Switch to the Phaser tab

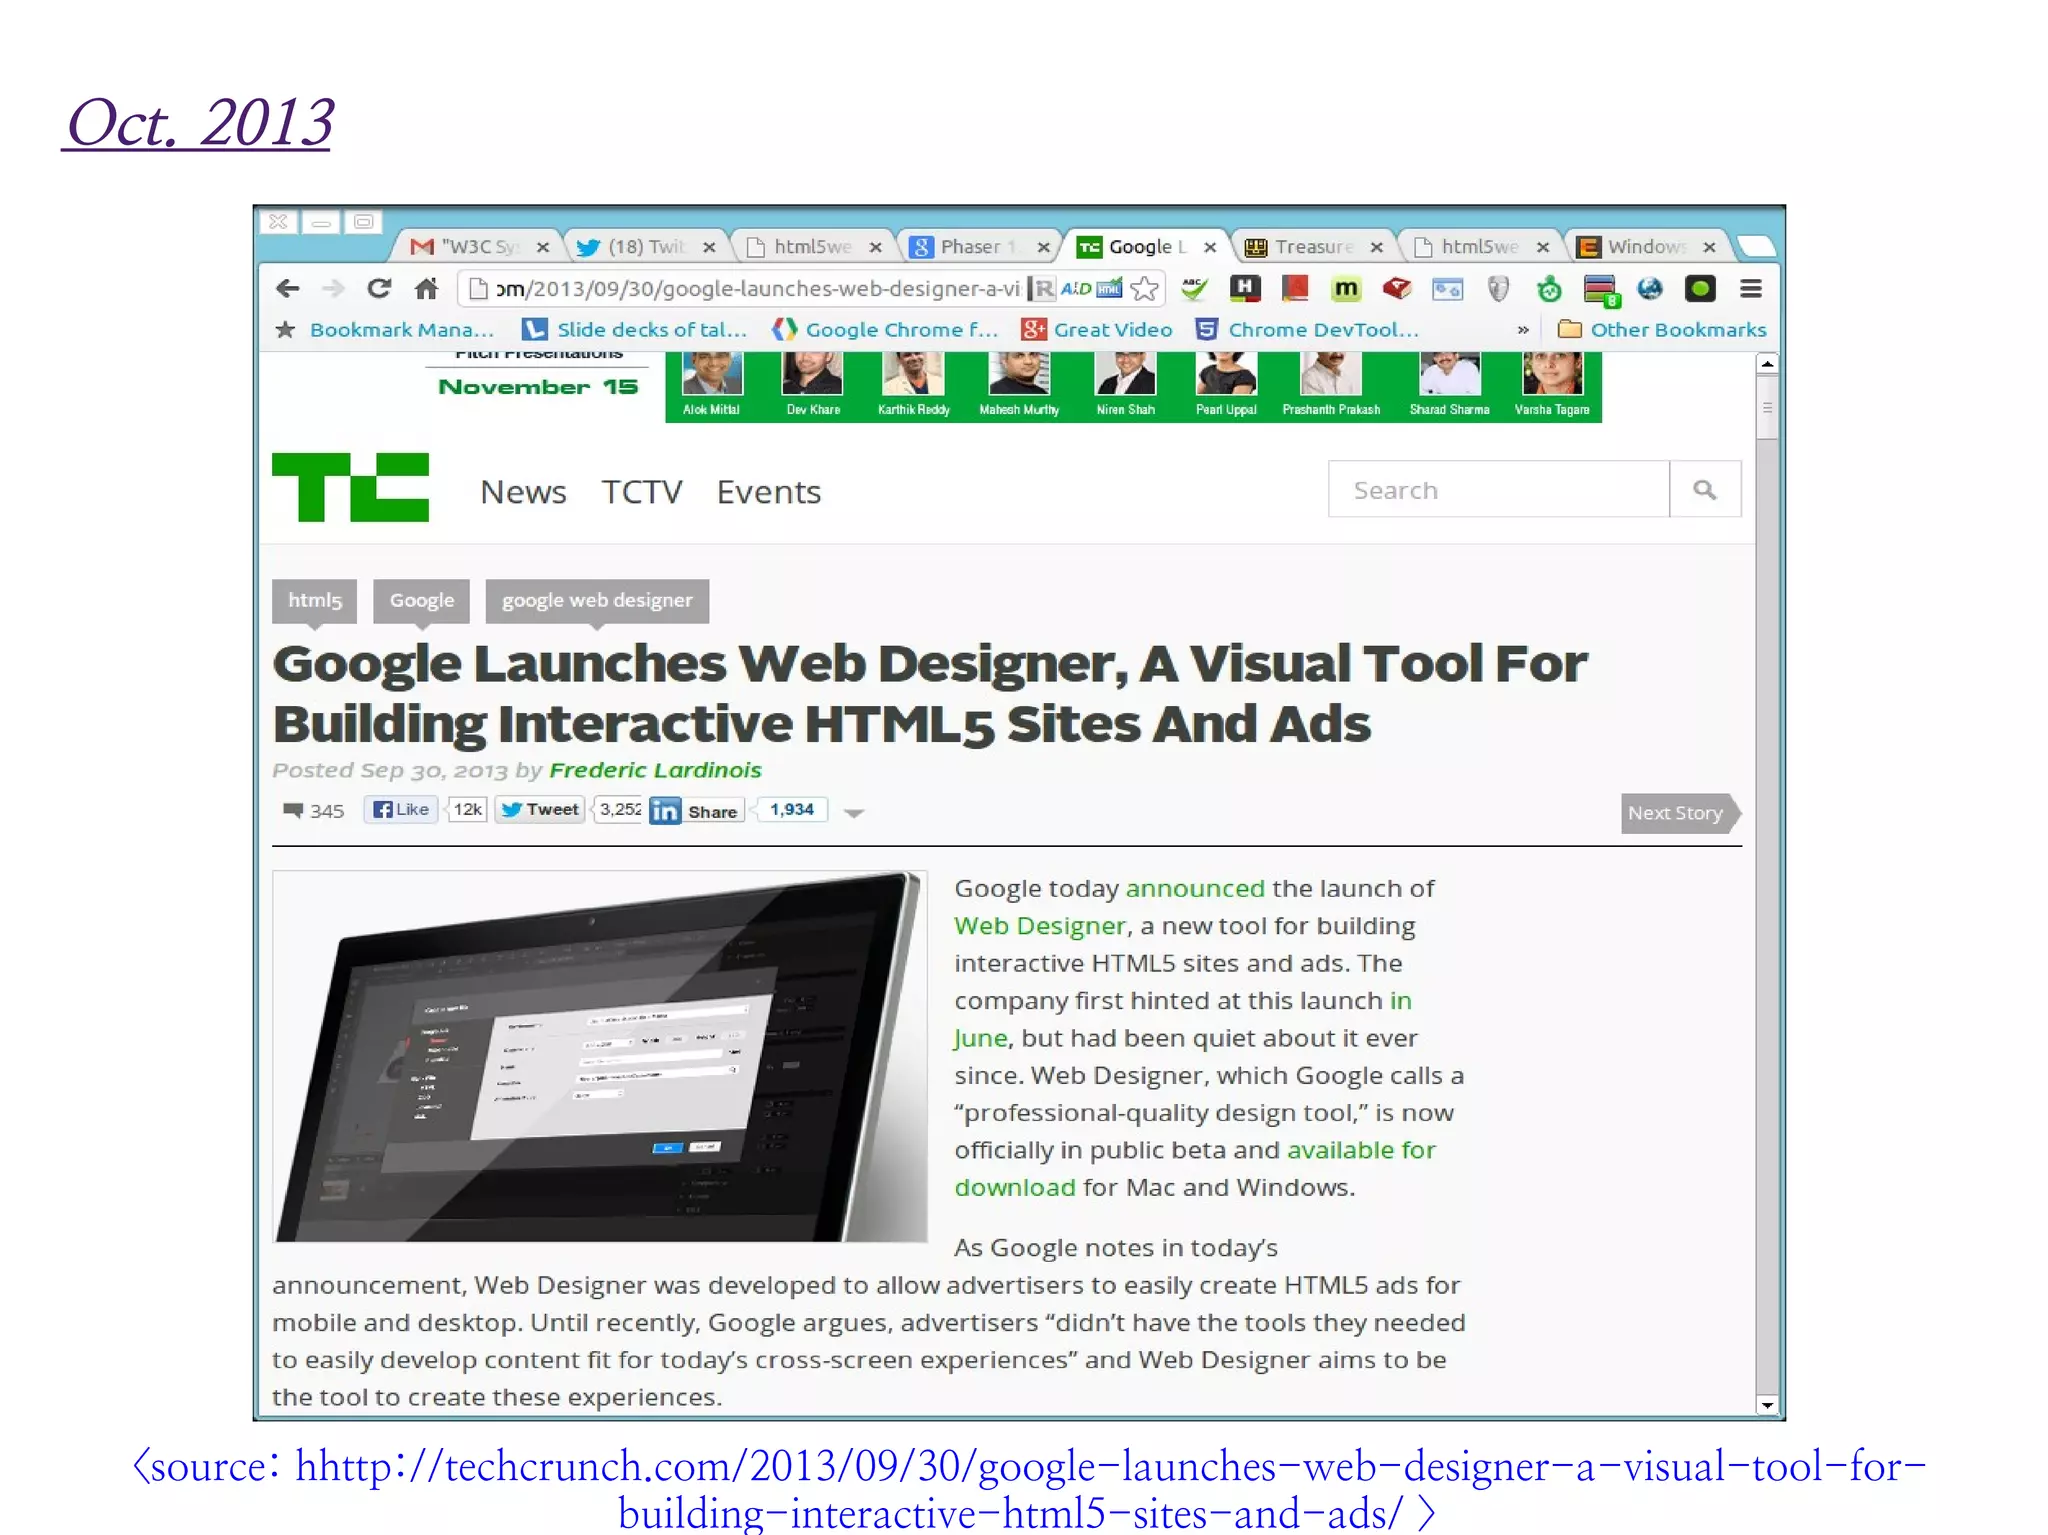click(x=977, y=246)
